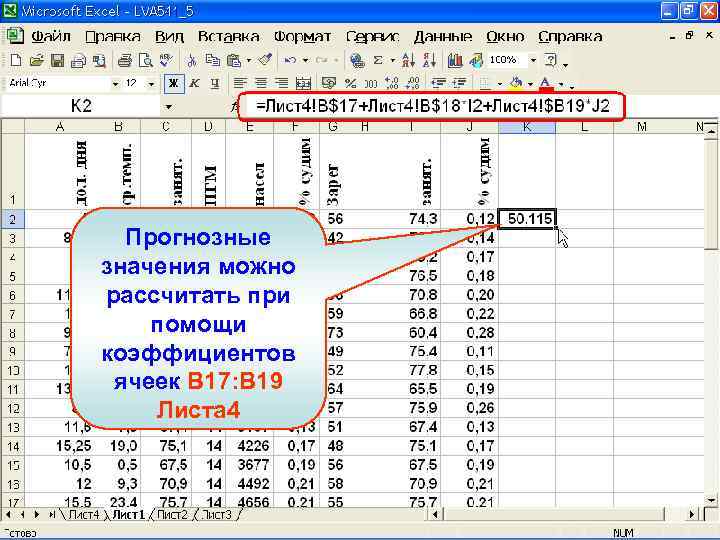Save the workbook with the floppy icon
The height and width of the screenshot is (540, 720).
57,60
